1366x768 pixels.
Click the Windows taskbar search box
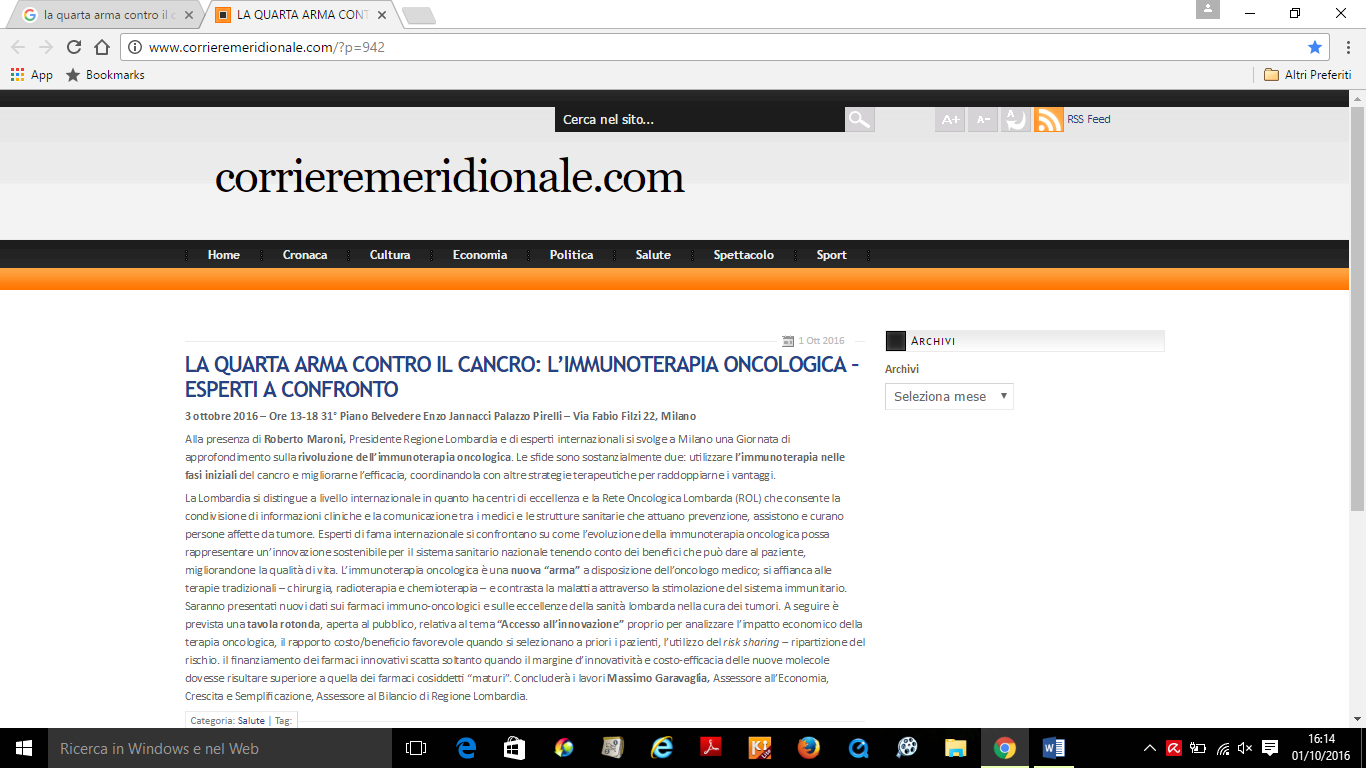tap(220, 748)
